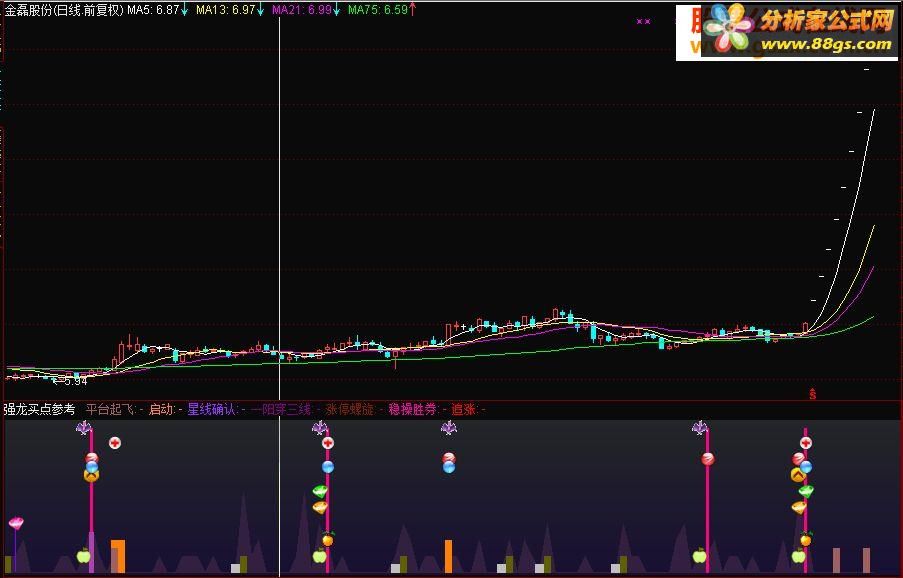
Task: Click the 5.94 low price label
Action: pos(75,381)
